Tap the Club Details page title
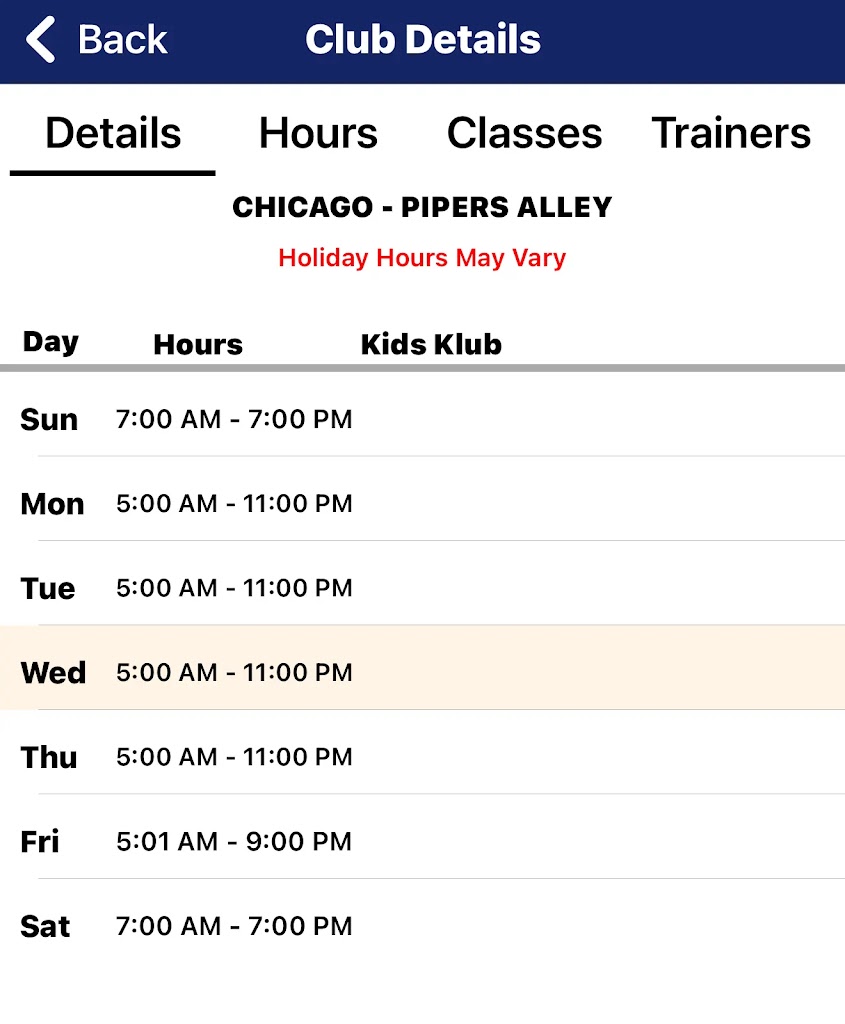845x1024 pixels. click(422, 41)
